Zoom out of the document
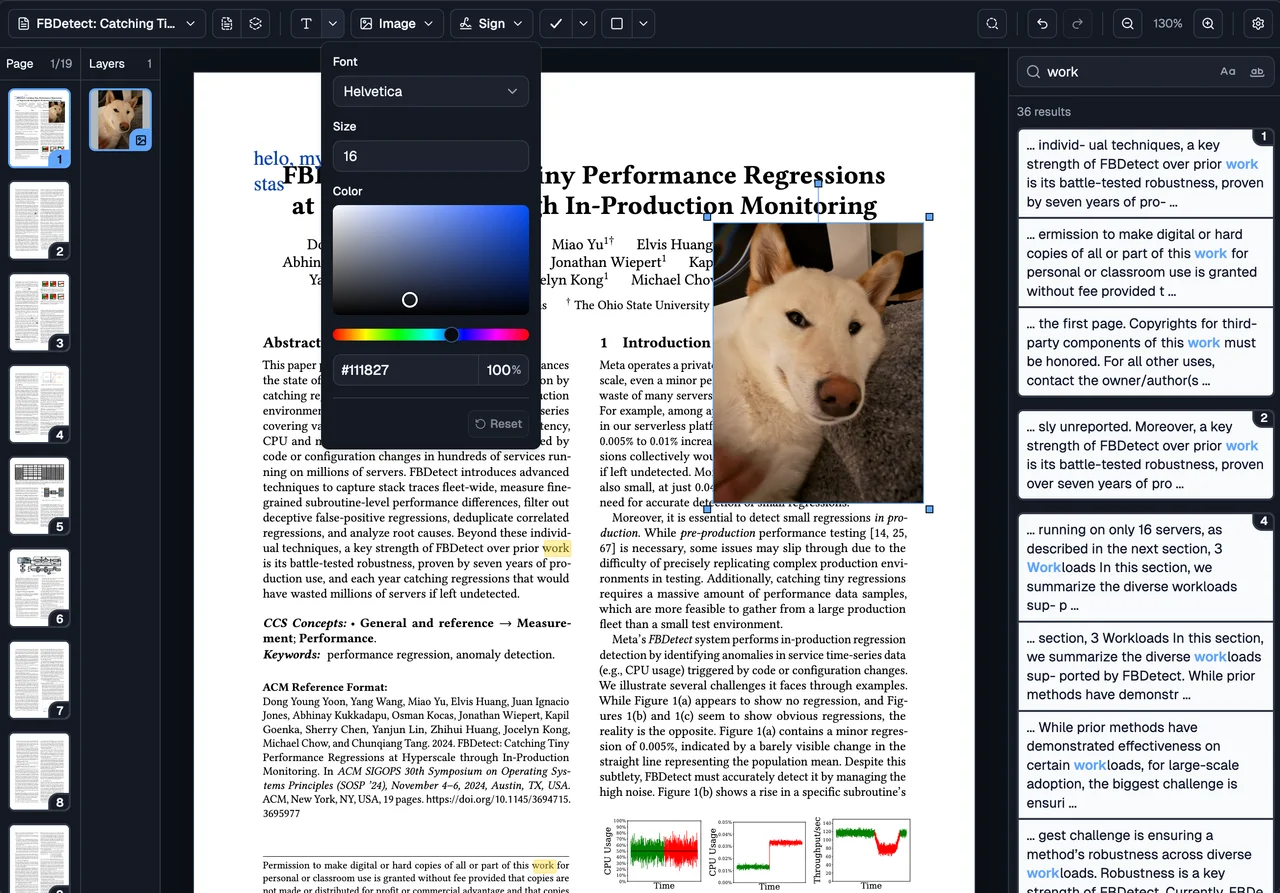Image resolution: width=1280 pixels, height=893 pixels. [1128, 23]
